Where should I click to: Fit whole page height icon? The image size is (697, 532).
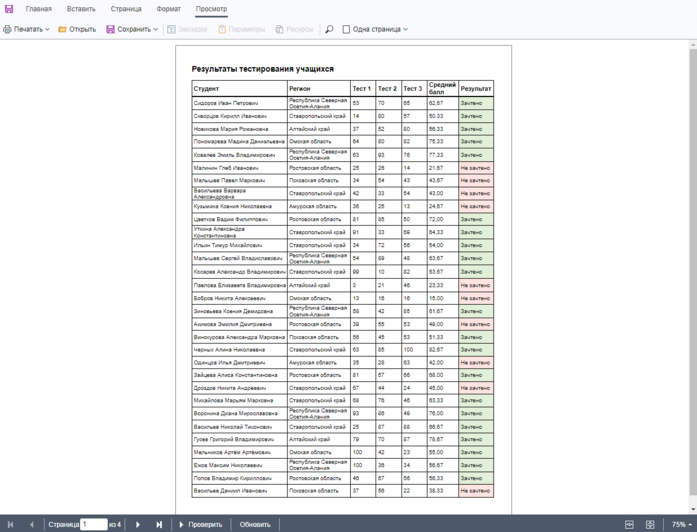[650, 524]
